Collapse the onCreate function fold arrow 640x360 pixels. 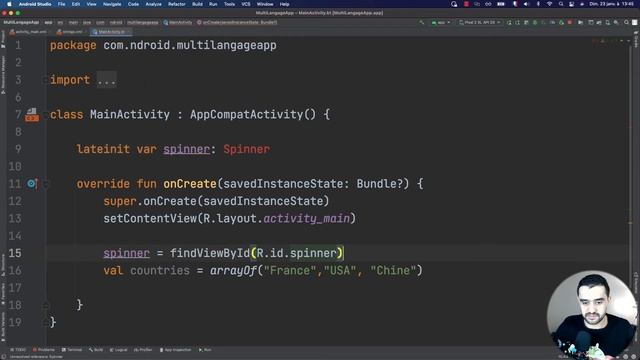pos(45,184)
